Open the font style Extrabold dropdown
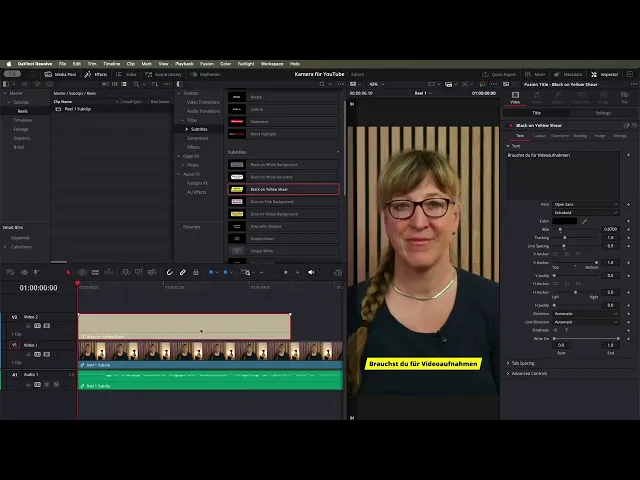 coord(586,213)
